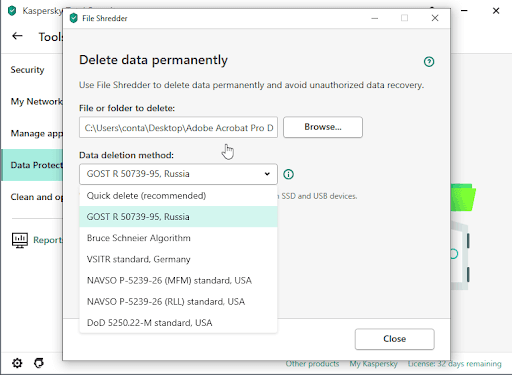Open the Reports link

click(x=48, y=240)
